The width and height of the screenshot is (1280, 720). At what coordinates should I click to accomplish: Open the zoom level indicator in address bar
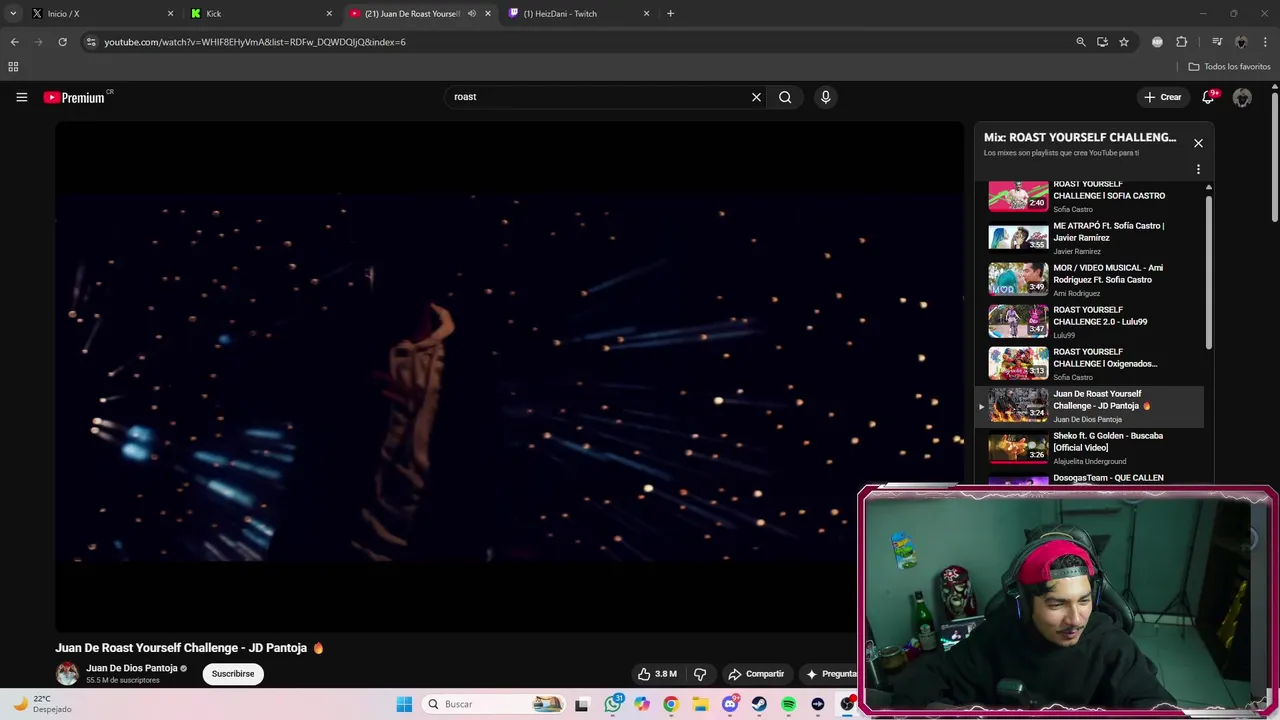pos(1080,42)
